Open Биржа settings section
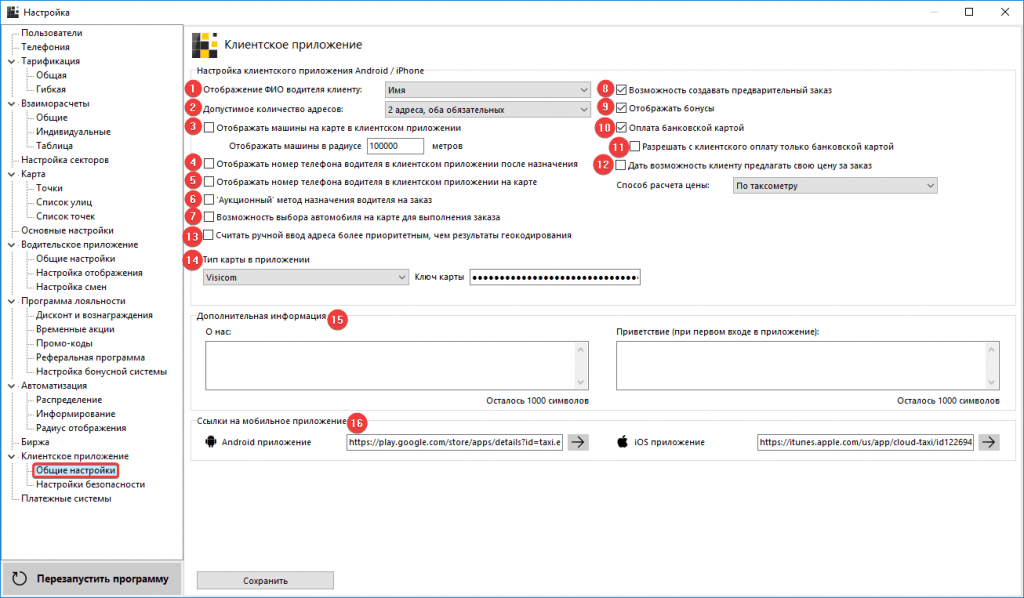The image size is (1024, 598). click(35, 442)
